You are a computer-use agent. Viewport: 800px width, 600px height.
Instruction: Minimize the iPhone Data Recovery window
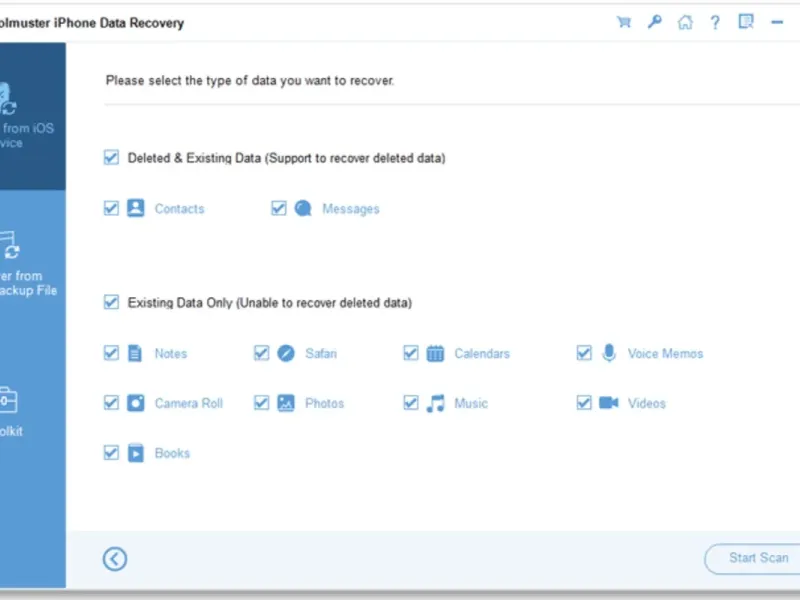[777, 22]
